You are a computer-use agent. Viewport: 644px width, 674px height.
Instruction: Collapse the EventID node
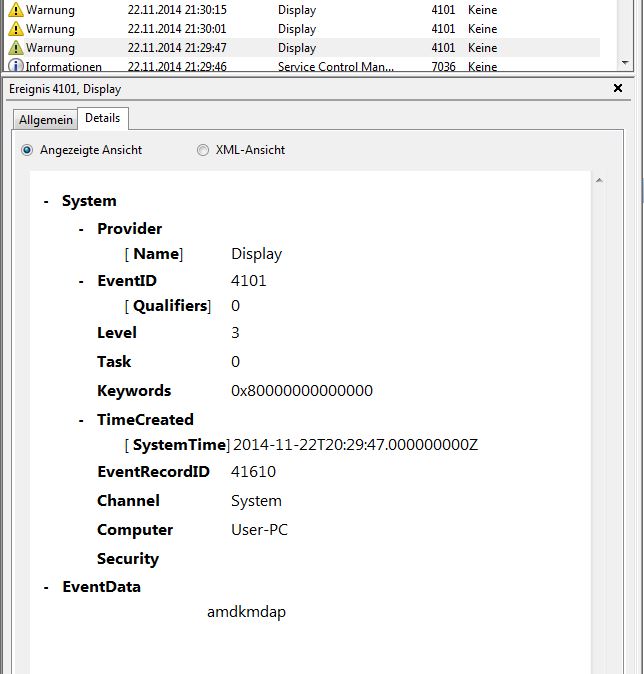tap(81, 281)
